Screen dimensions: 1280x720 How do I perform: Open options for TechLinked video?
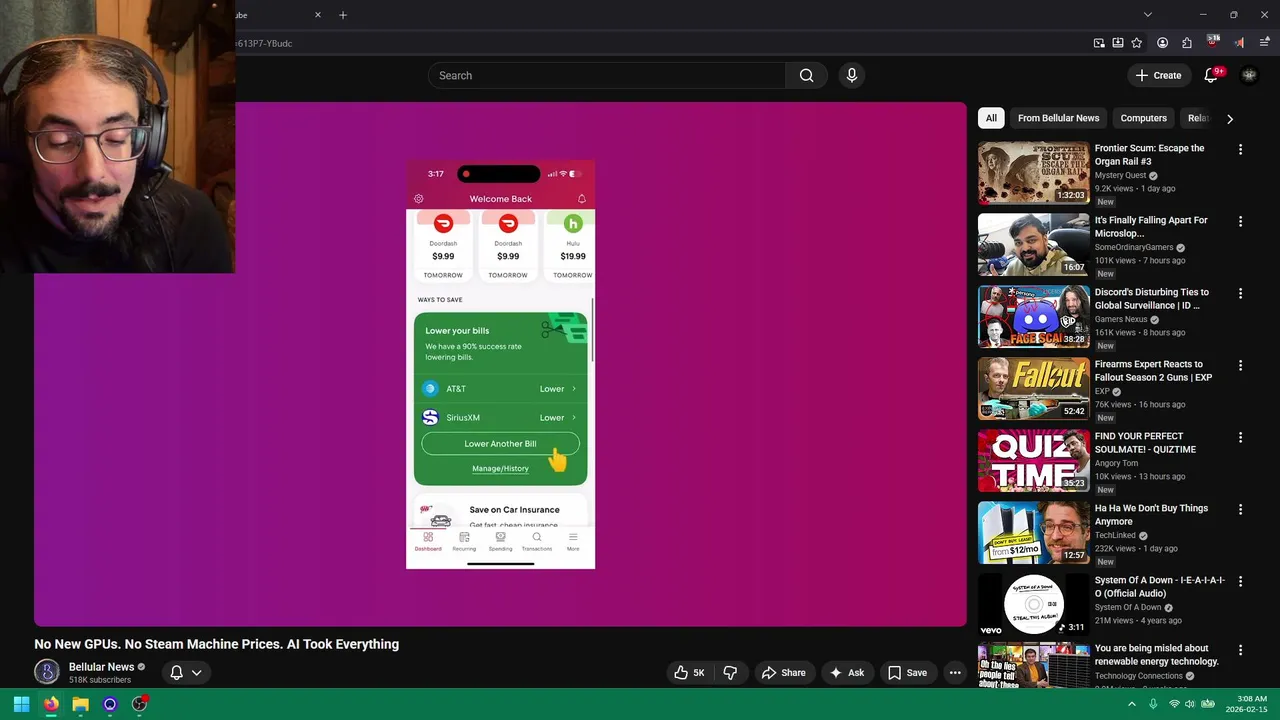(x=1240, y=509)
